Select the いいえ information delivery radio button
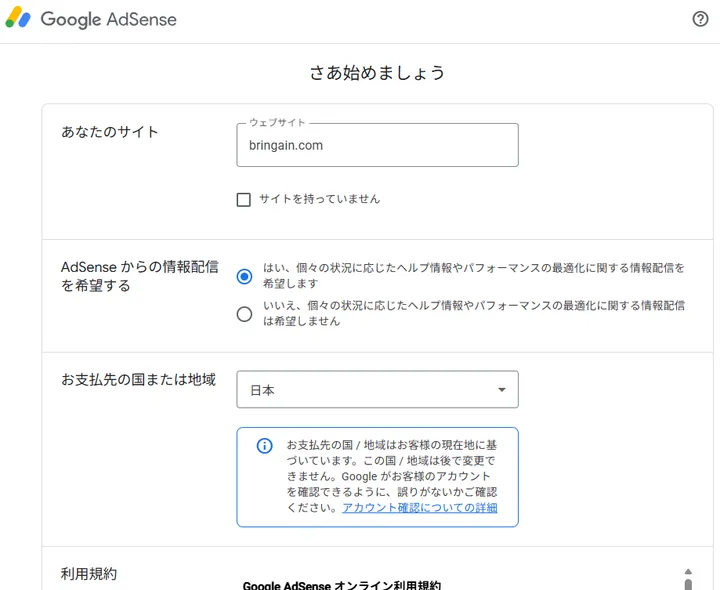The height and width of the screenshot is (590, 720). point(244,314)
